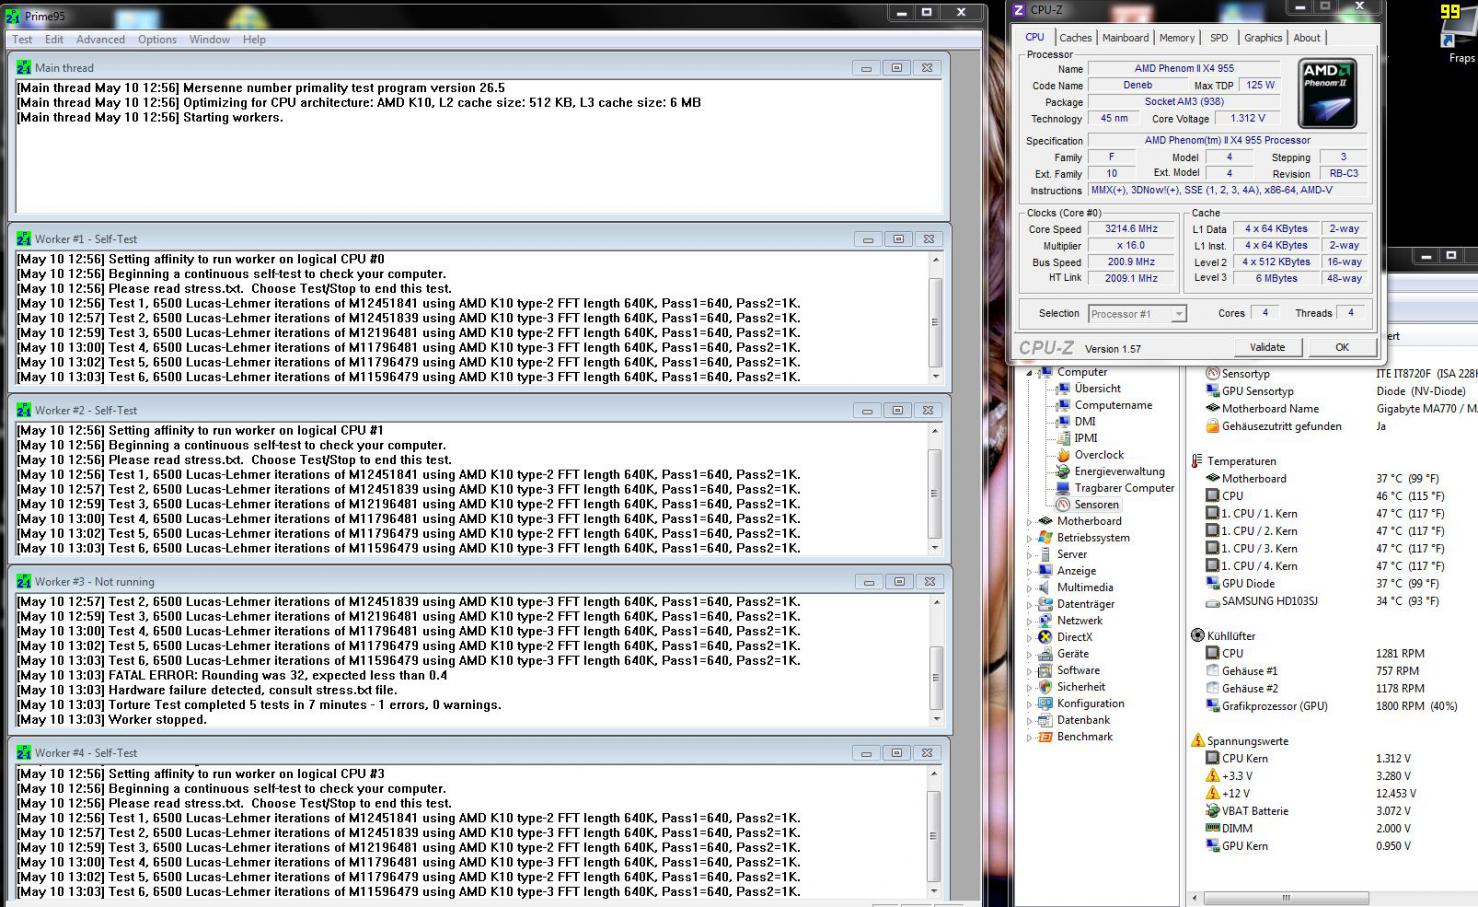The image size is (1478, 907).
Task: Click the Worker #2 window icon
Action: point(24,410)
